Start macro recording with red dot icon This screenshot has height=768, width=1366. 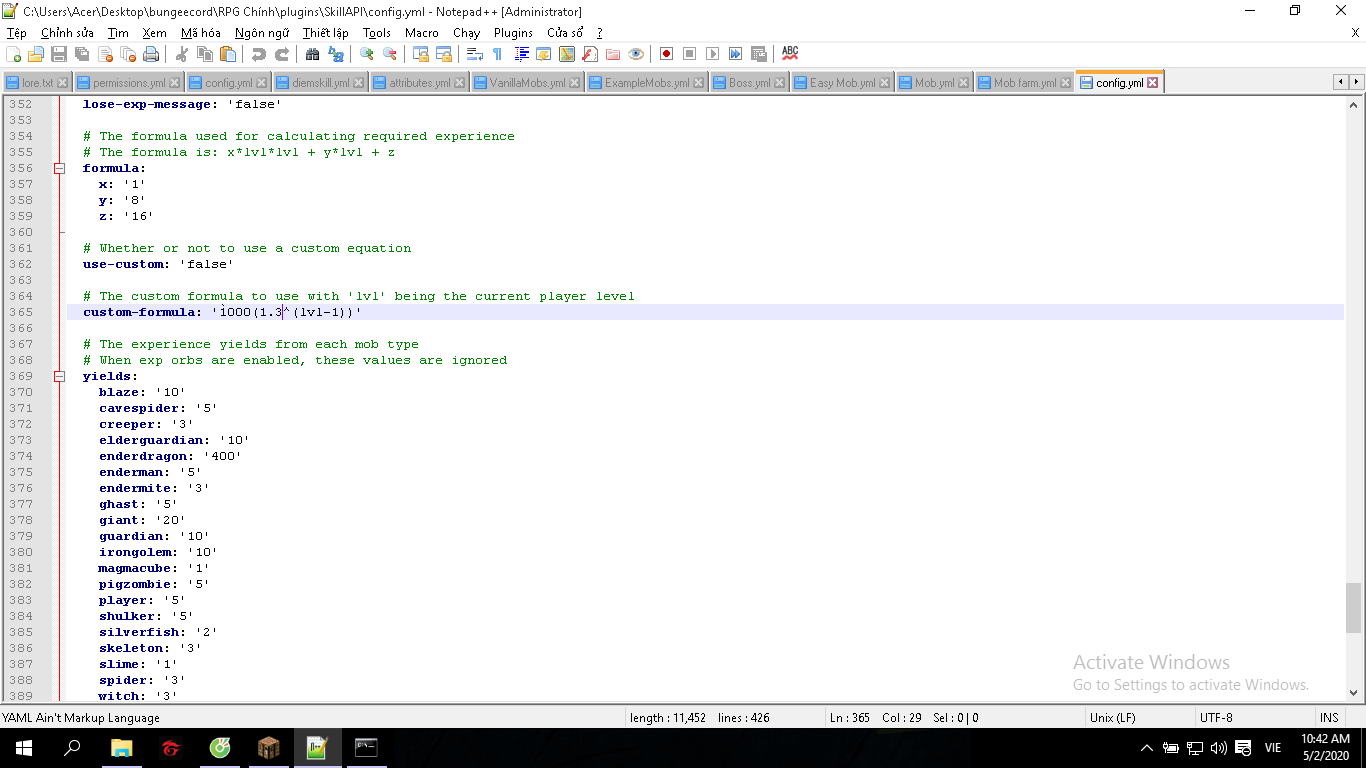(x=666, y=54)
